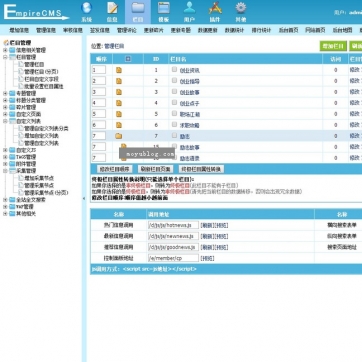Click file icon in table row ID 1
The image size is (362, 362).
(x=119, y=70)
